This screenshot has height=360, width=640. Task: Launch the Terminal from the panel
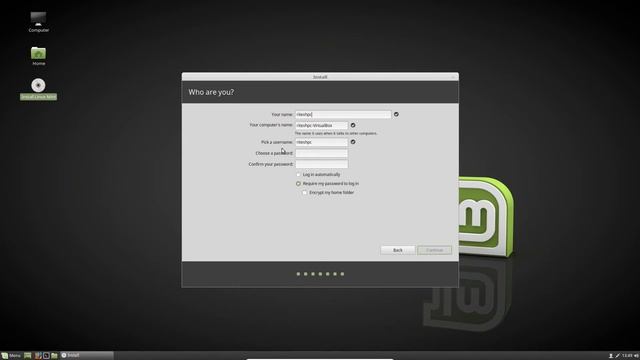click(x=46, y=356)
